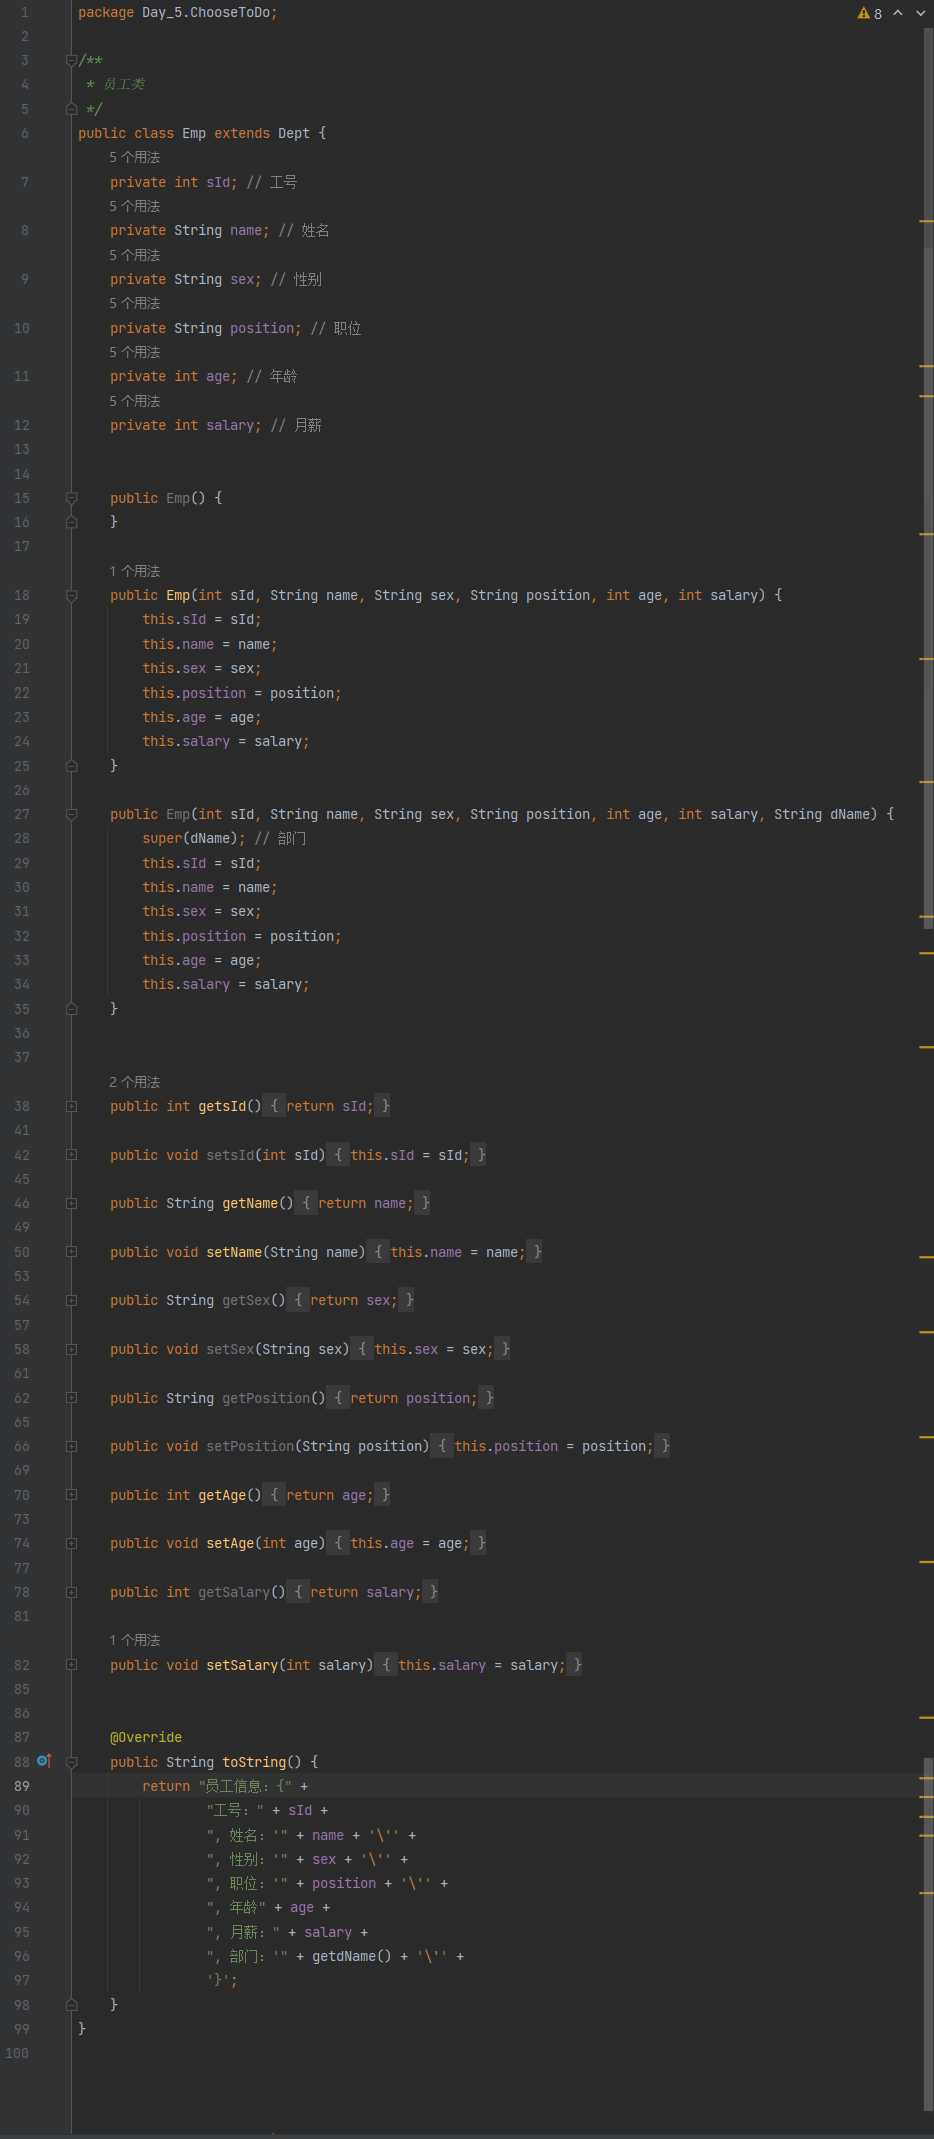Screen dimensions: 934x2139
Task: Open '5 个用法' hint above name field
Action: tap(135, 206)
